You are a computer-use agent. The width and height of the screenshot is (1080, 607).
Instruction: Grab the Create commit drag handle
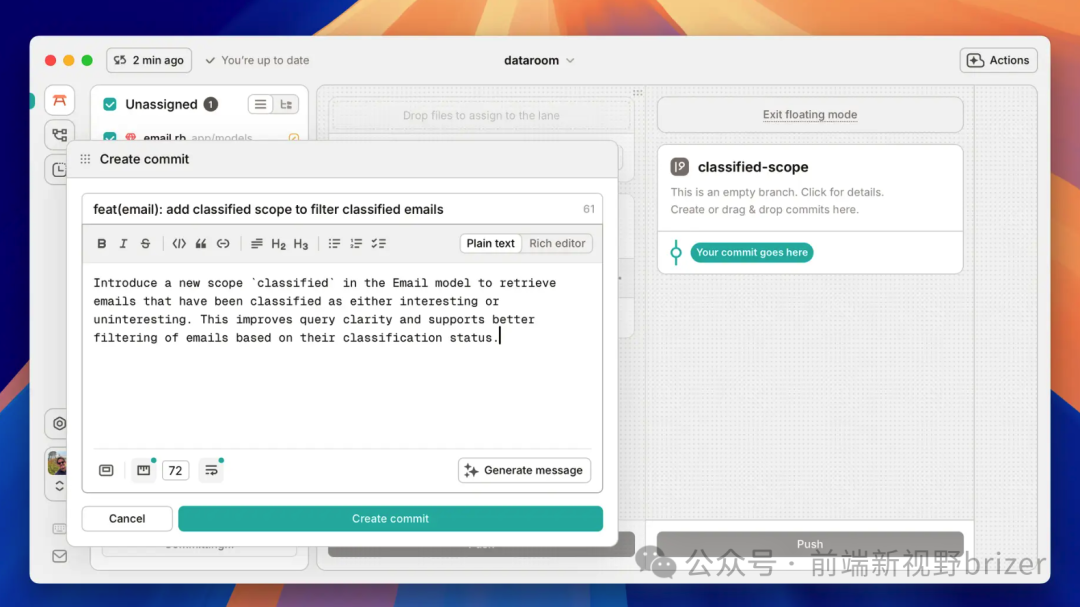pyautogui.click(x=85, y=159)
